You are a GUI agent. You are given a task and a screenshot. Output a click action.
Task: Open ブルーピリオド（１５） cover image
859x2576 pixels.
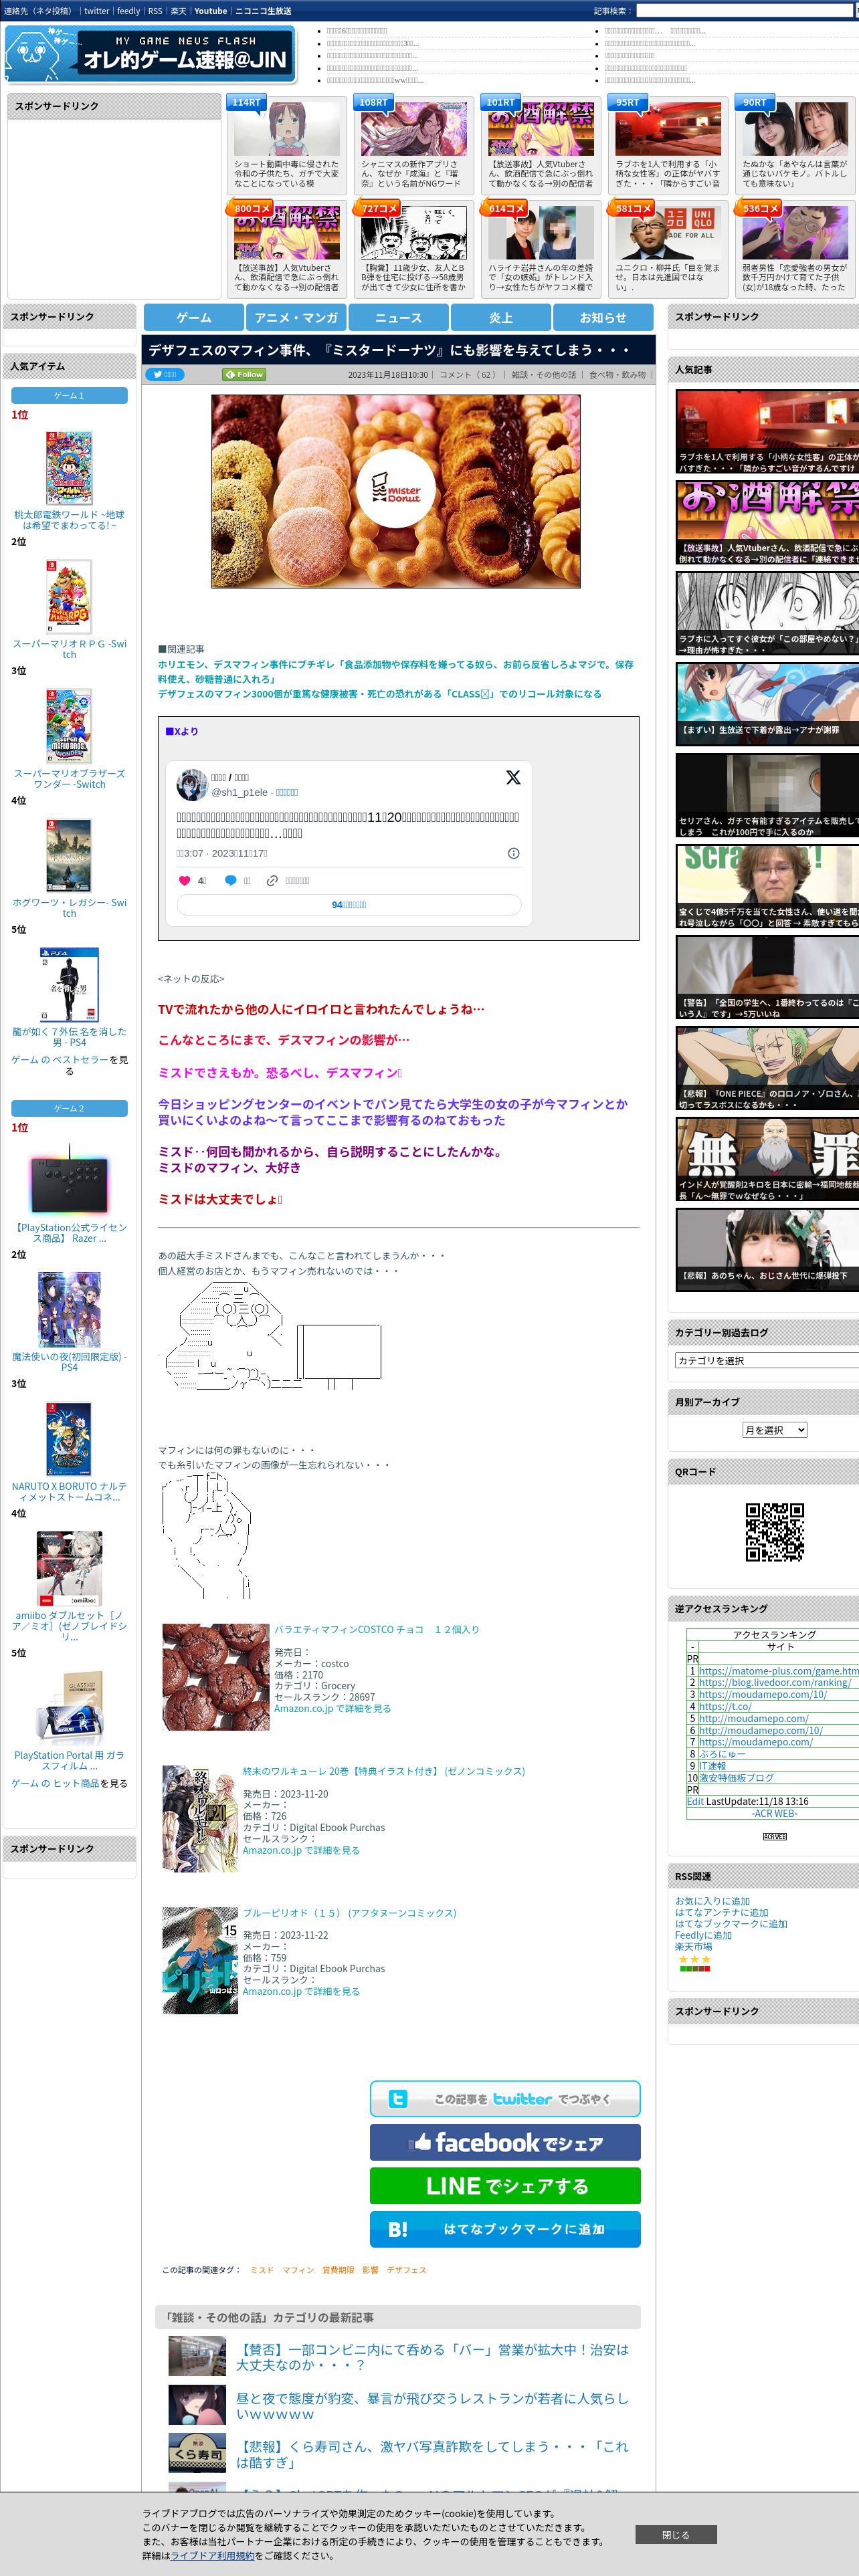tap(200, 1960)
